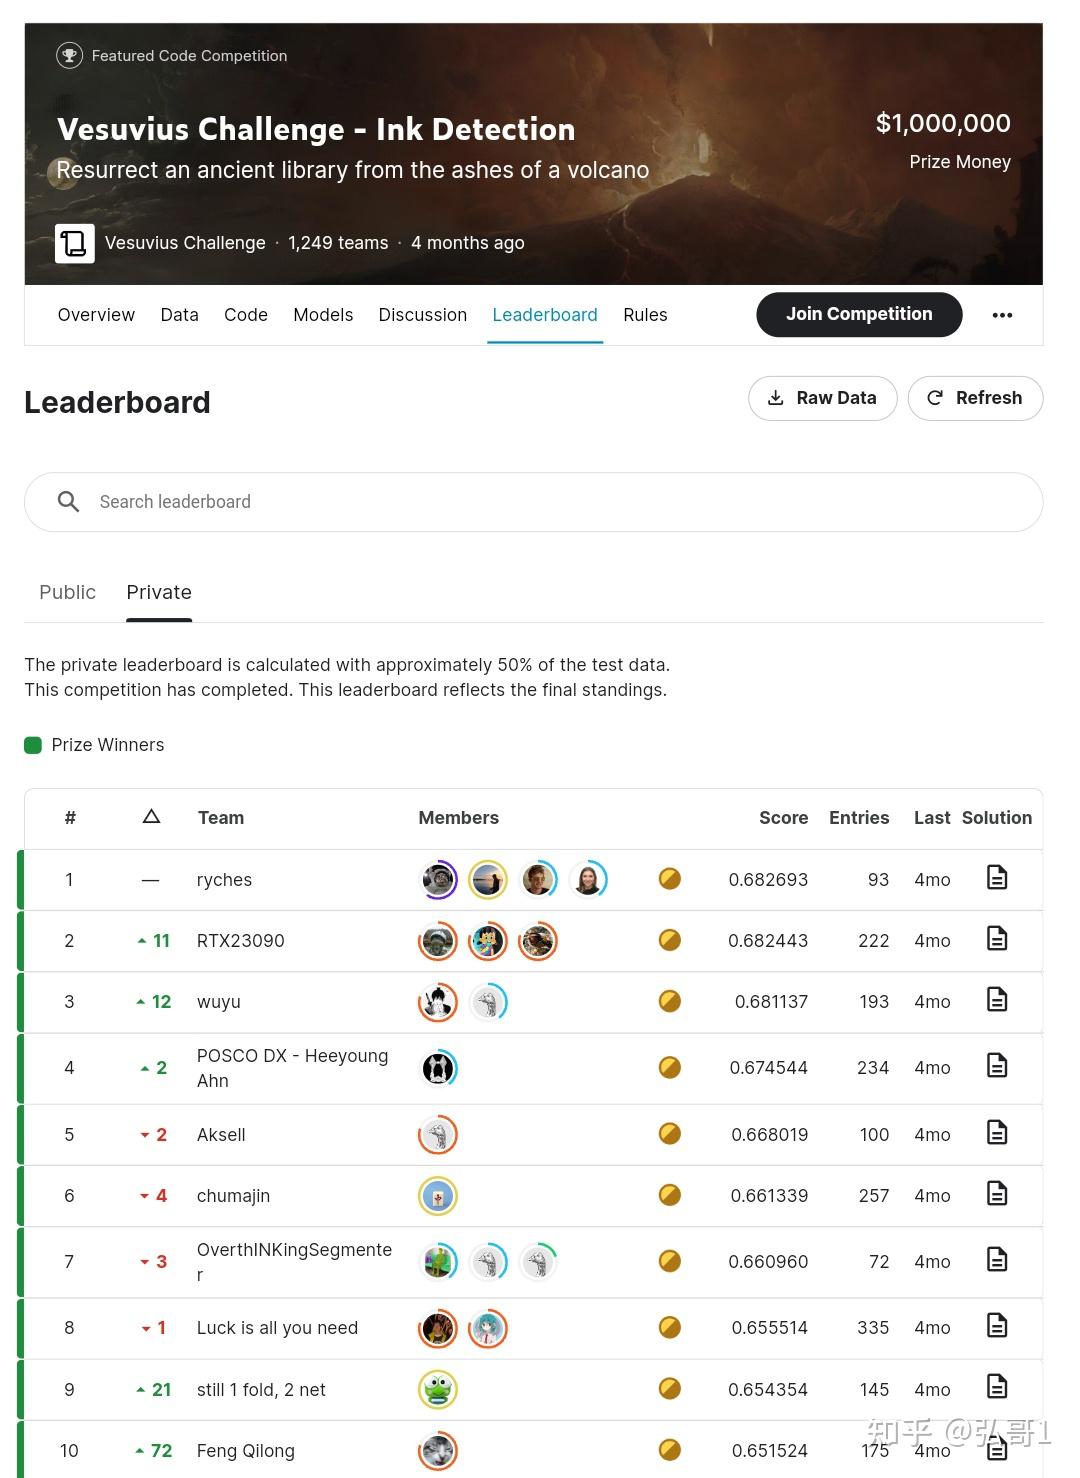1080x1478 pixels.
Task: Switch to the Public leaderboard view
Action: 67,592
